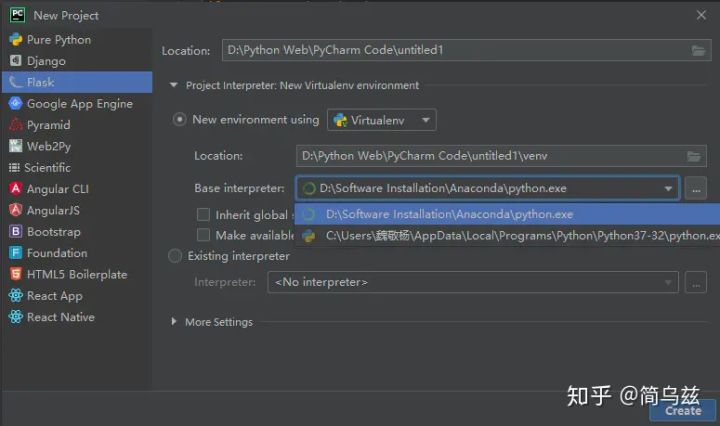
Task: Click the venv Location path field
Action: (x=501, y=156)
